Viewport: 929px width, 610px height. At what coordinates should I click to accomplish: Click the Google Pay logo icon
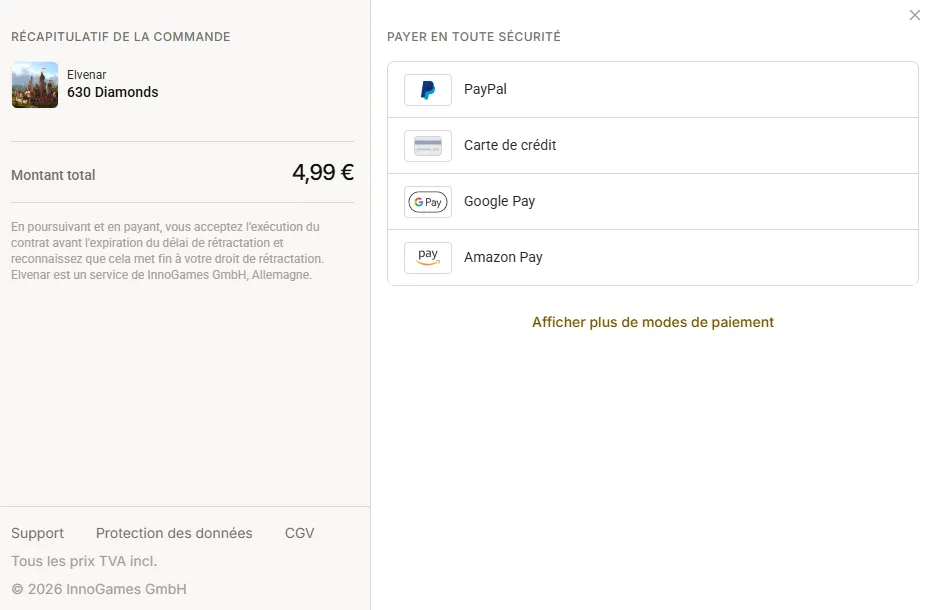click(x=428, y=202)
